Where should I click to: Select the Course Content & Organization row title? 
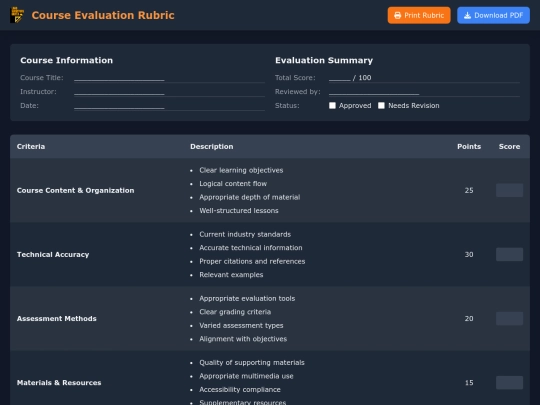(x=75, y=190)
